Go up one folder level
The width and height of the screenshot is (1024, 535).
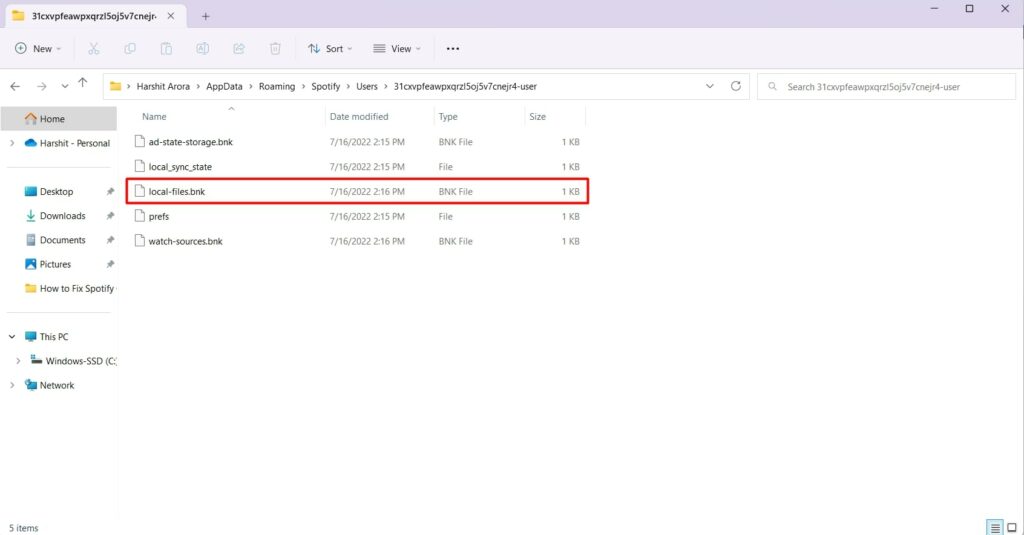point(82,85)
